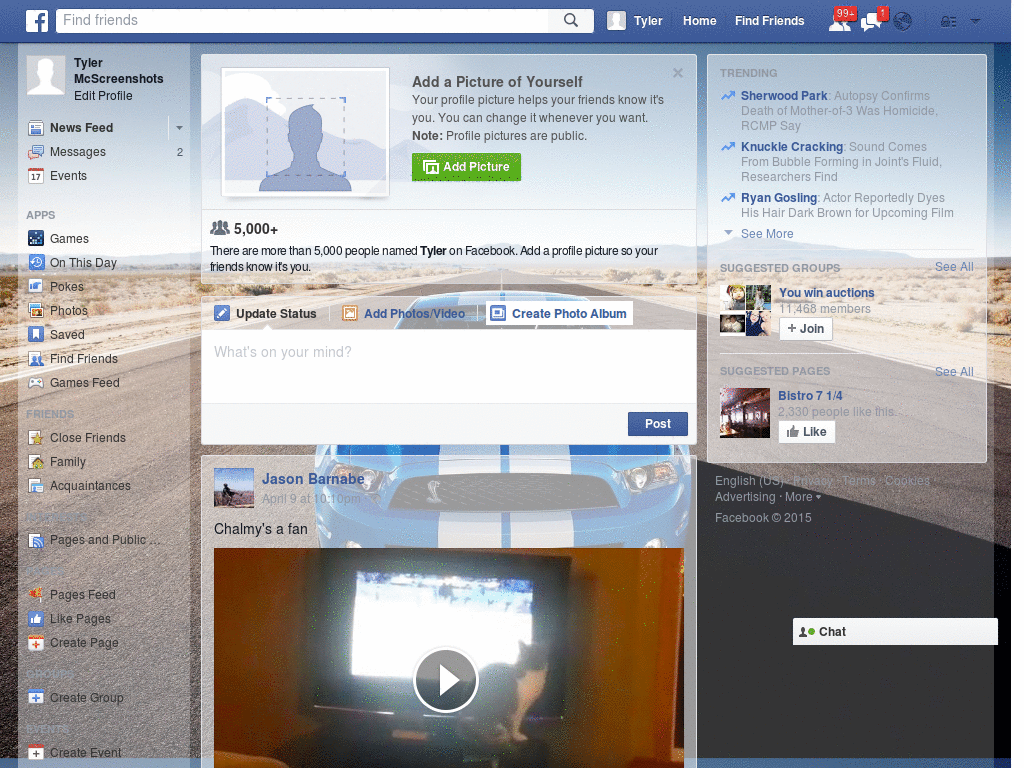Viewport: 1024px width, 768px height.
Task: Click the search magnifier icon
Action: pyautogui.click(x=571, y=20)
